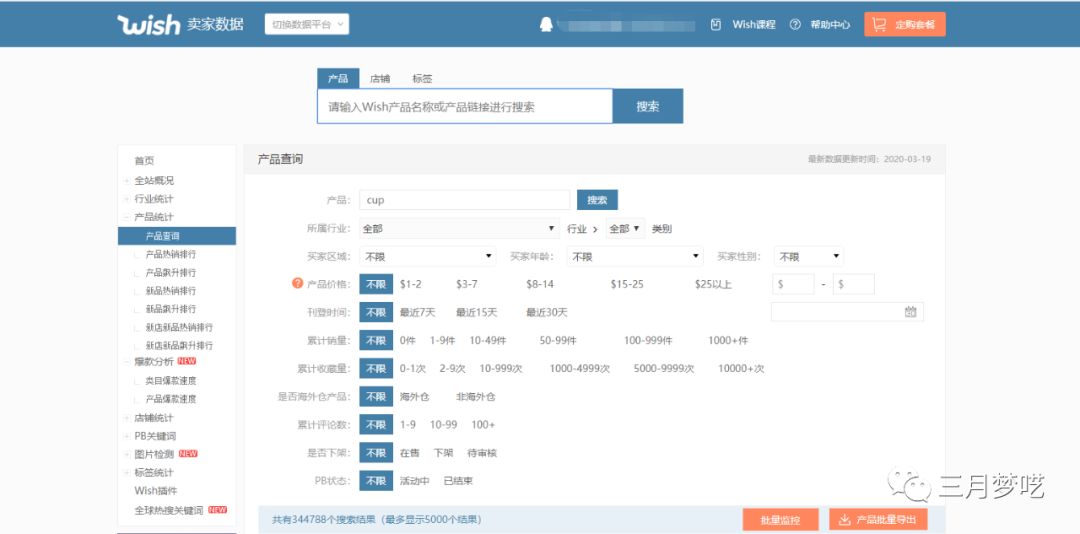Click the orange help icon beside 产品价格

pyautogui.click(x=297, y=284)
